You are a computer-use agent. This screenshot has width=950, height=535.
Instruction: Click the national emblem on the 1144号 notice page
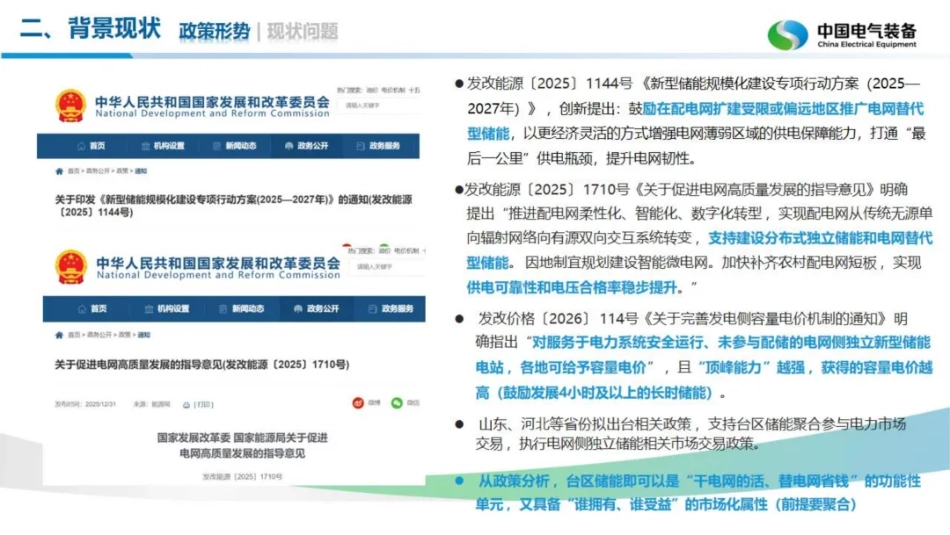pos(70,105)
